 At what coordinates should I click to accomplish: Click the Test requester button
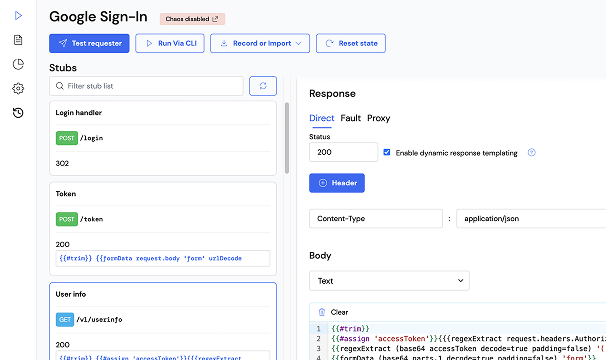[89, 43]
